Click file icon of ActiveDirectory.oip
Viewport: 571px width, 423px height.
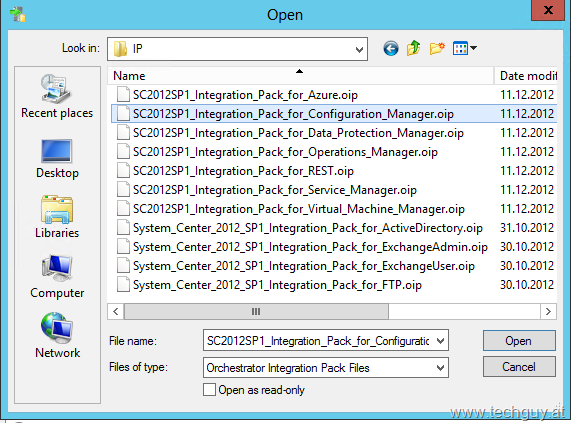(x=123, y=228)
